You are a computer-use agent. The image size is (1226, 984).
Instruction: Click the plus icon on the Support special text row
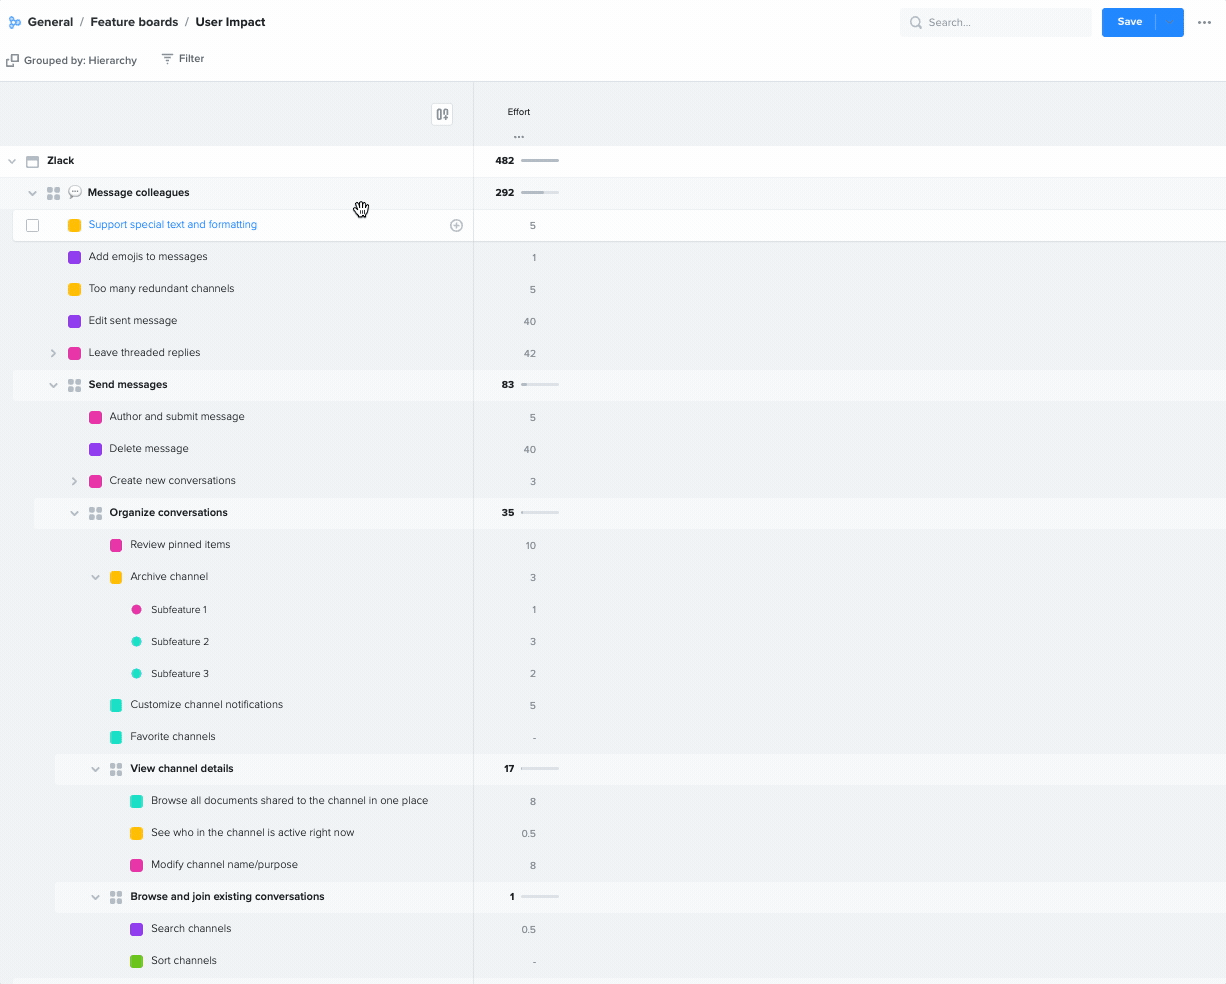(x=457, y=225)
